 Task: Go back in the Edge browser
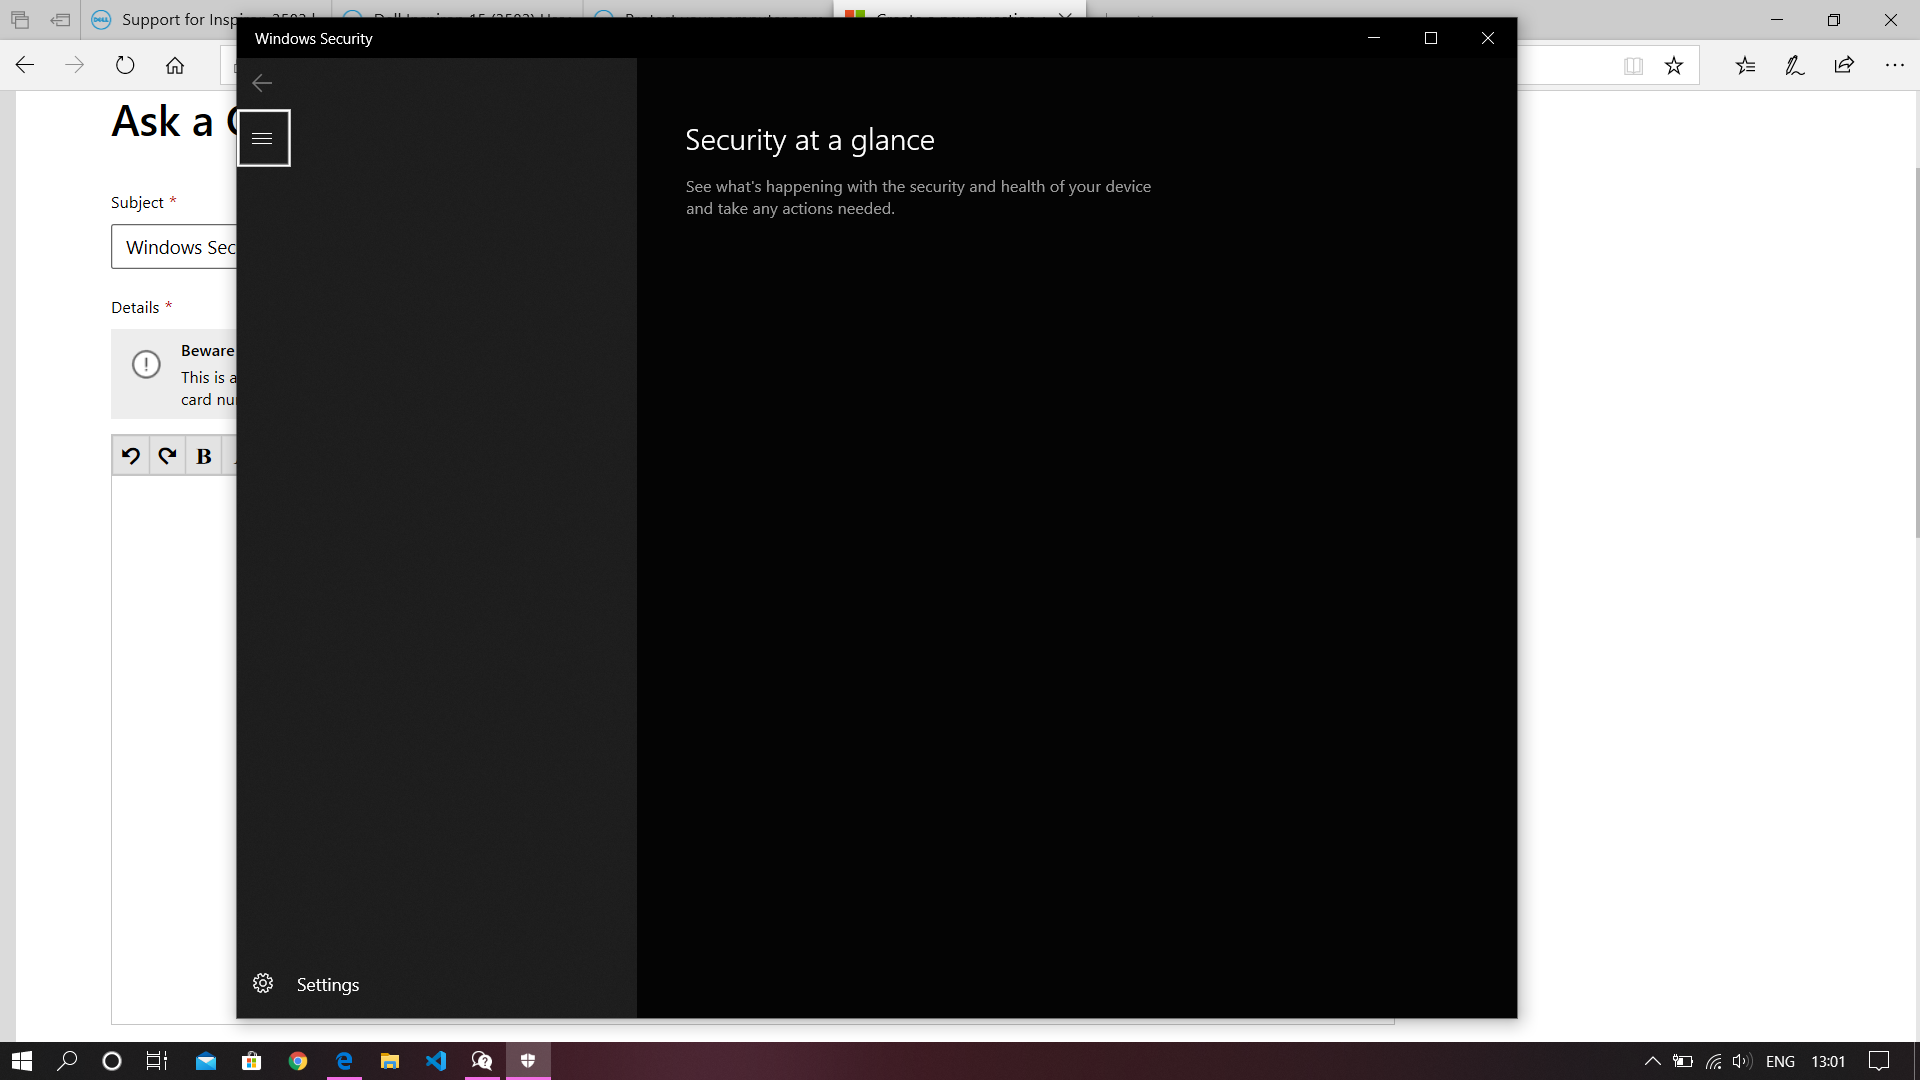[x=25, y=65]
